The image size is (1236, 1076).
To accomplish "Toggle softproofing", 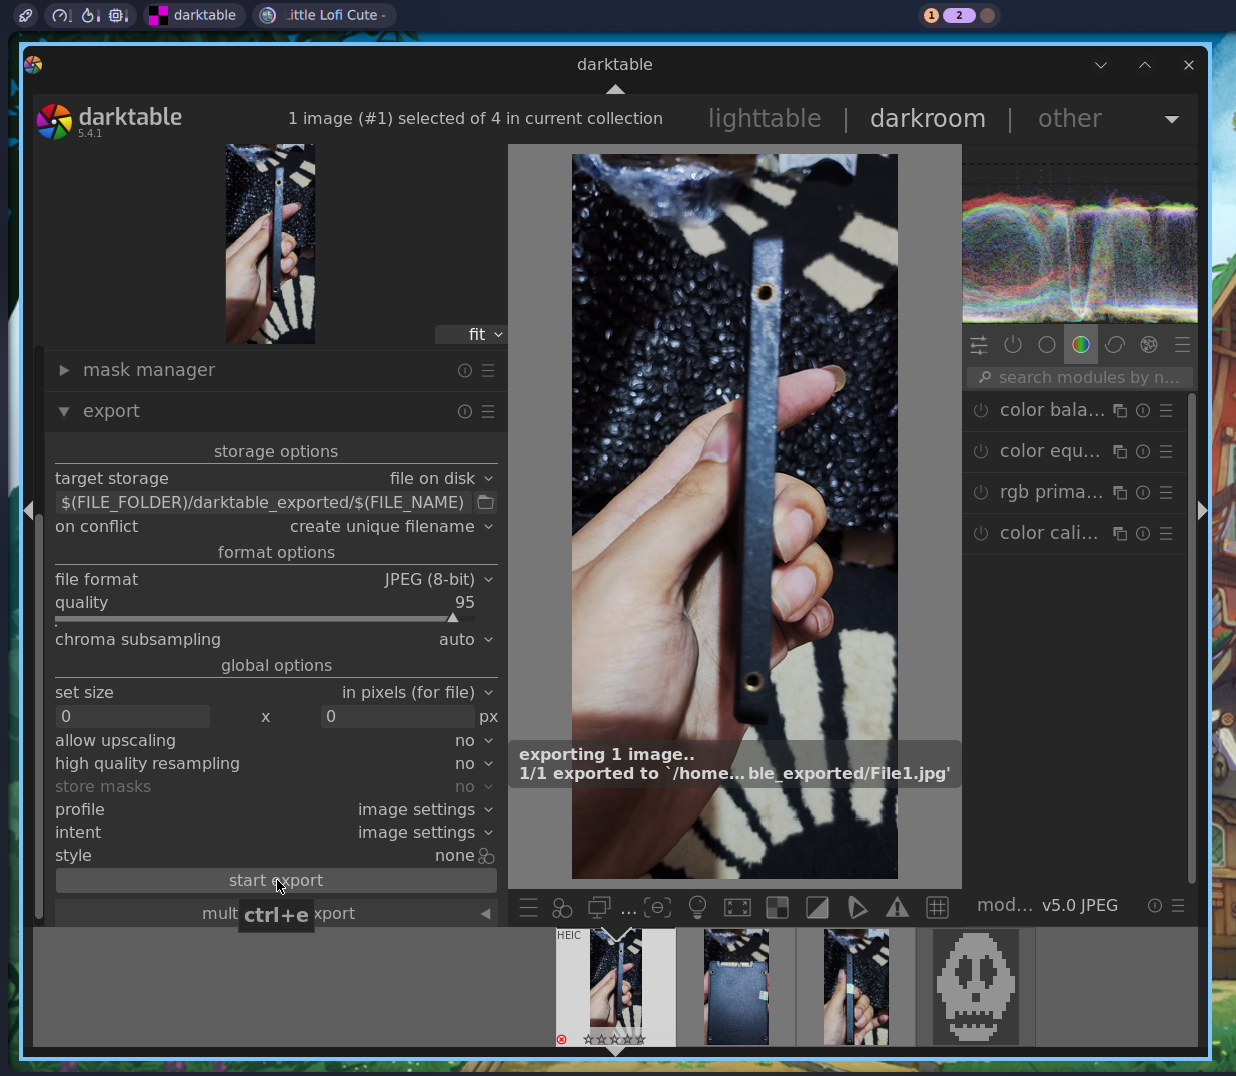I will [x=857, y=908].
